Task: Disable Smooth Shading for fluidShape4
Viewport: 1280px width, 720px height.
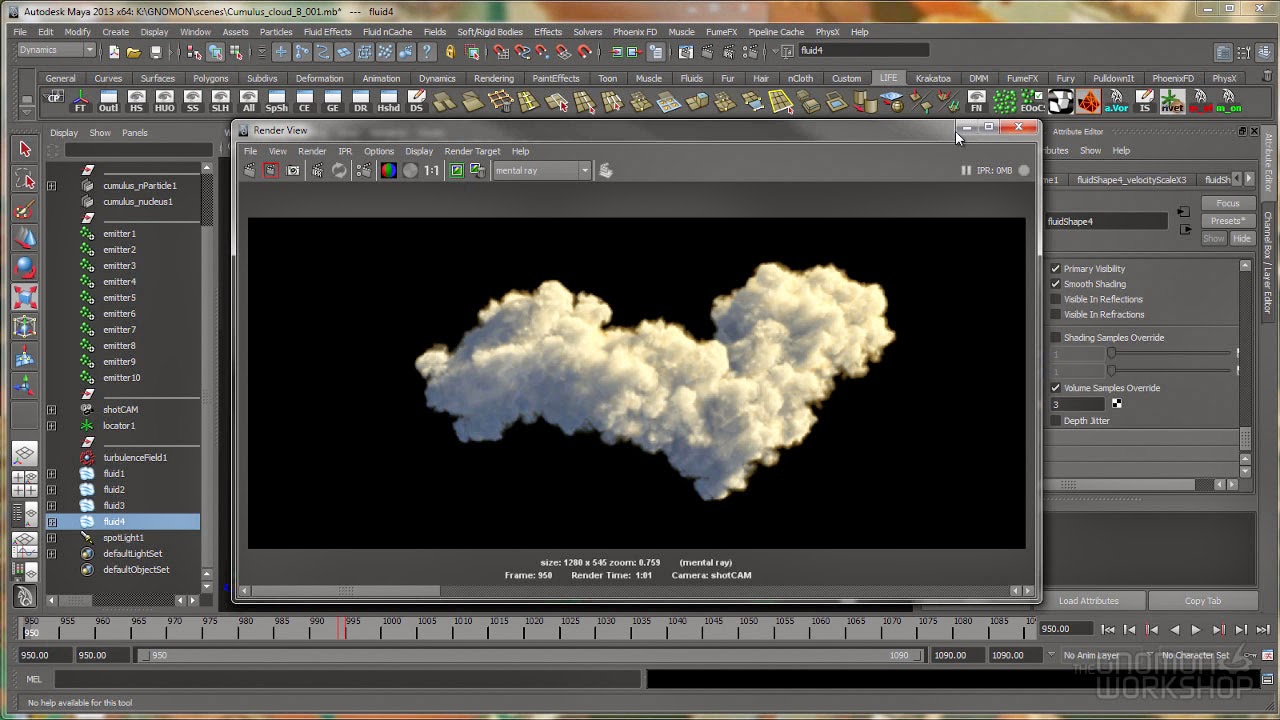Action: click(x=1057, y=284)
